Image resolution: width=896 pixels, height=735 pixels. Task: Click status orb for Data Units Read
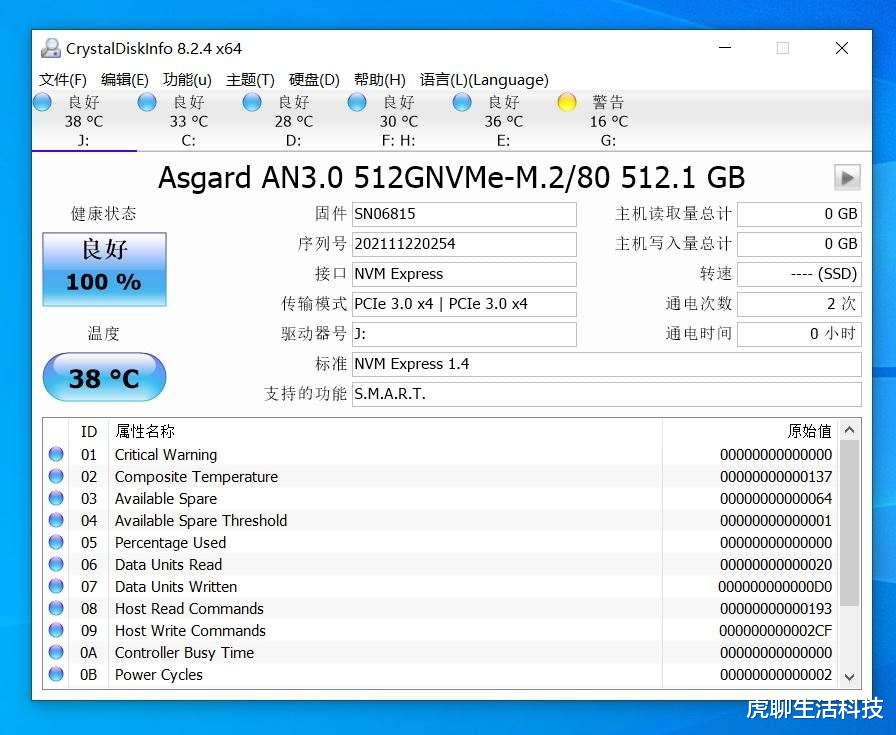[x=56, y=564]
